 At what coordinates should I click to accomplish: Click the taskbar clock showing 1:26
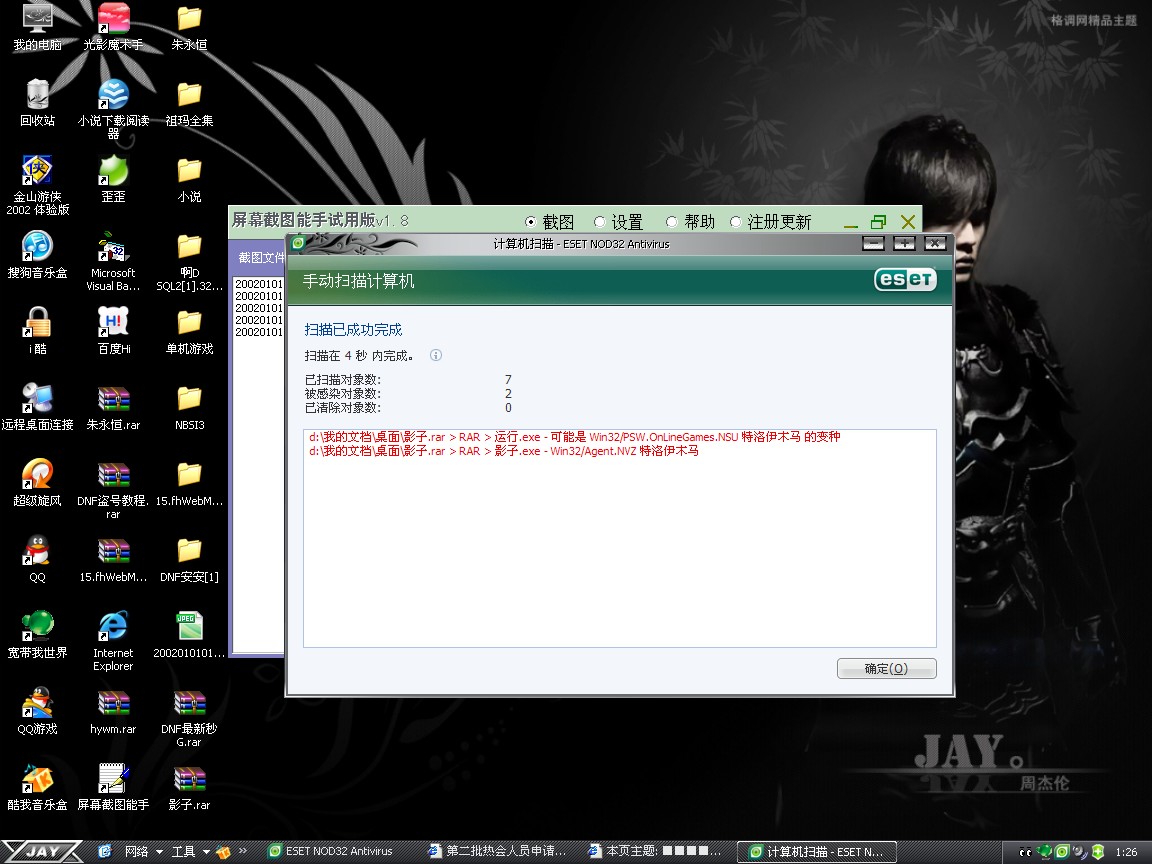(x=1126, y=852)
